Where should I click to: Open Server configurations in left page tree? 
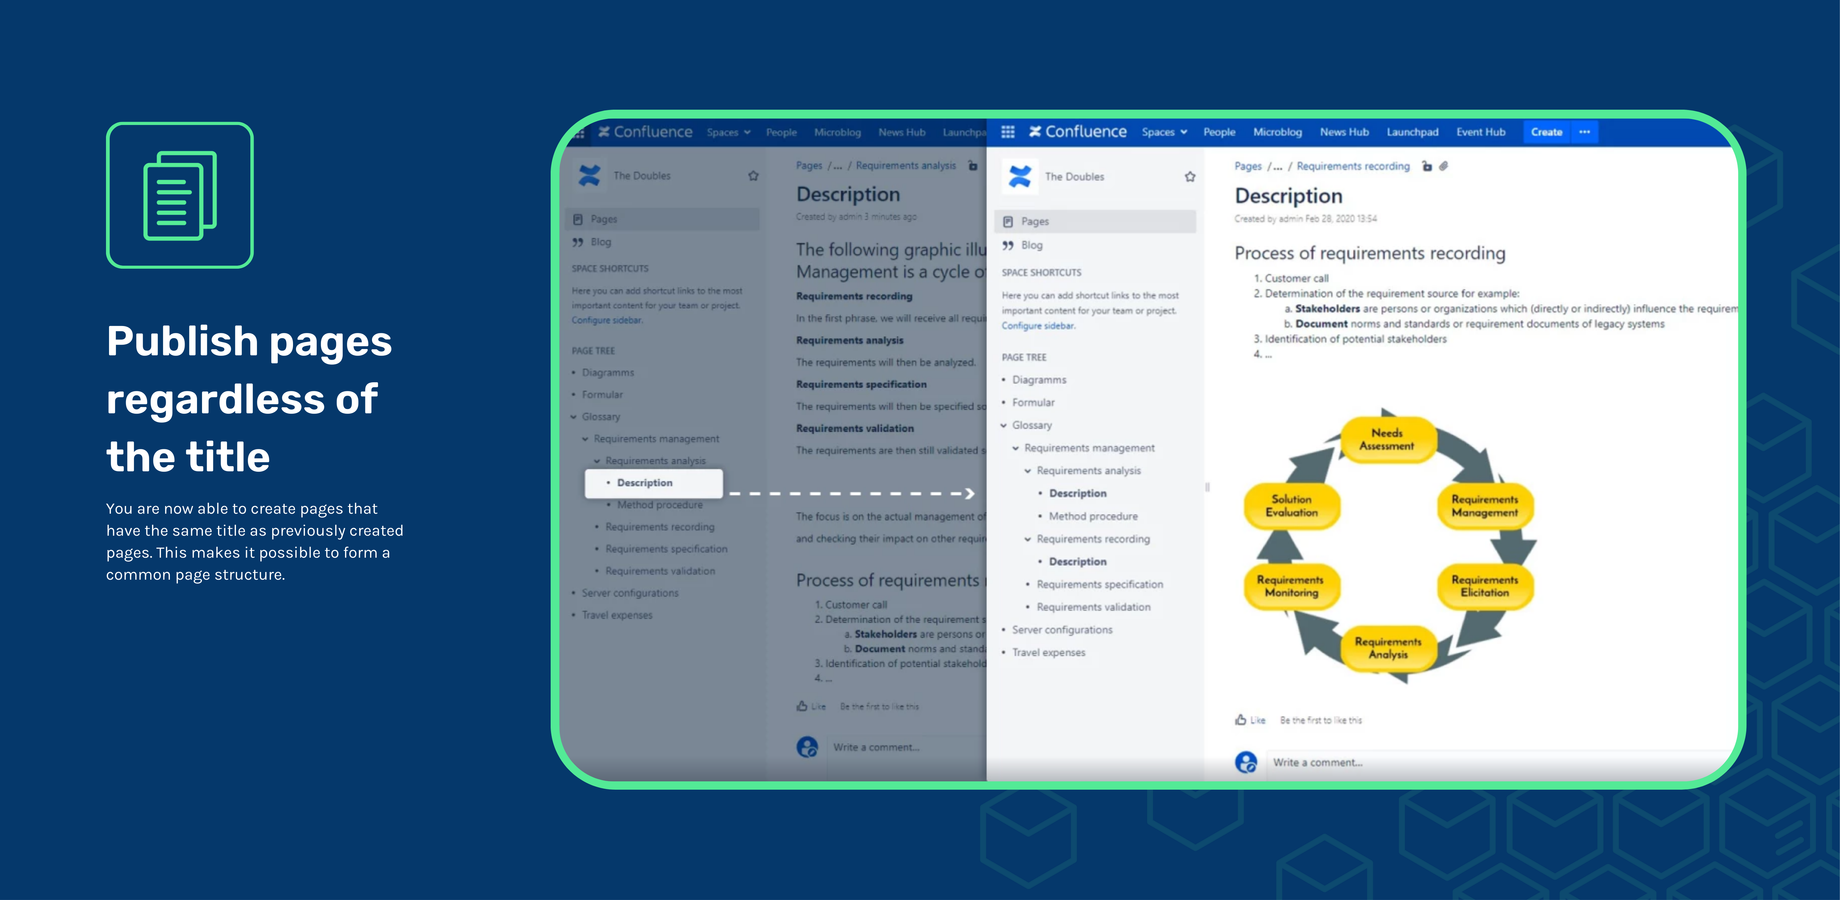(x=630, y=593)
